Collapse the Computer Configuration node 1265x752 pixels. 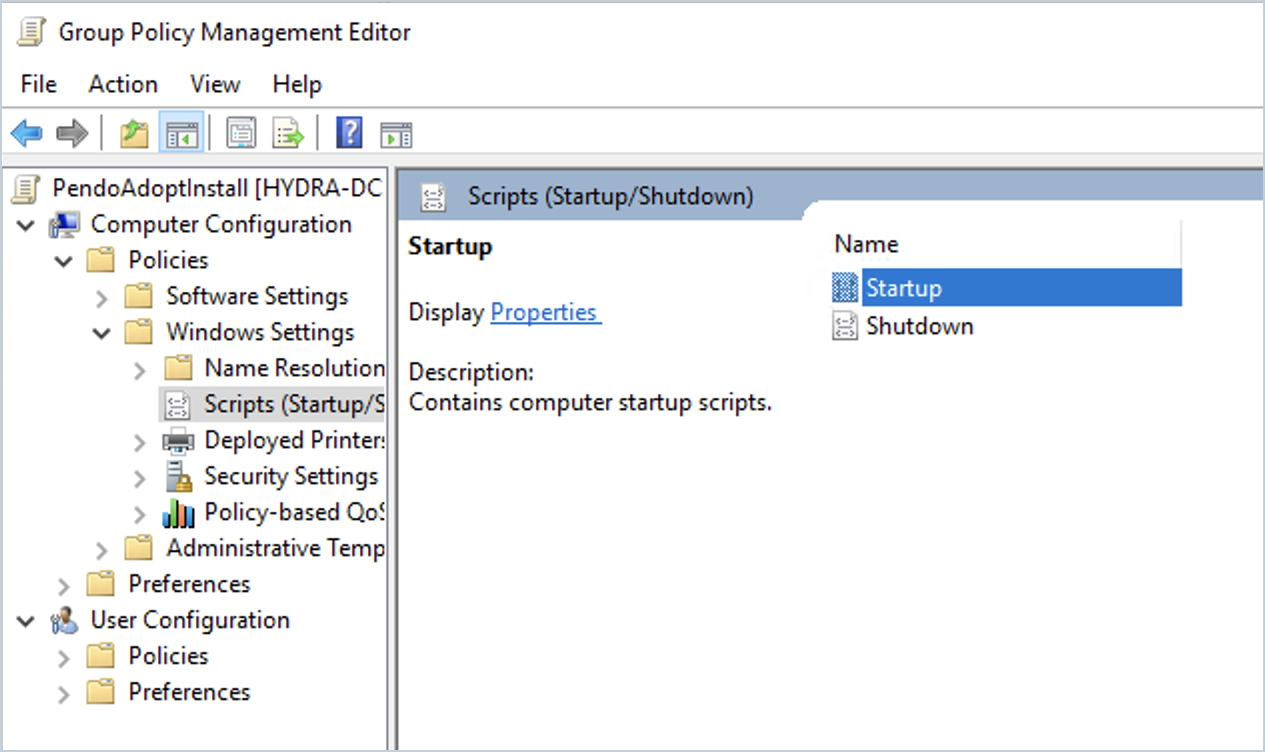pyautogui.click(x=26, y=226)
